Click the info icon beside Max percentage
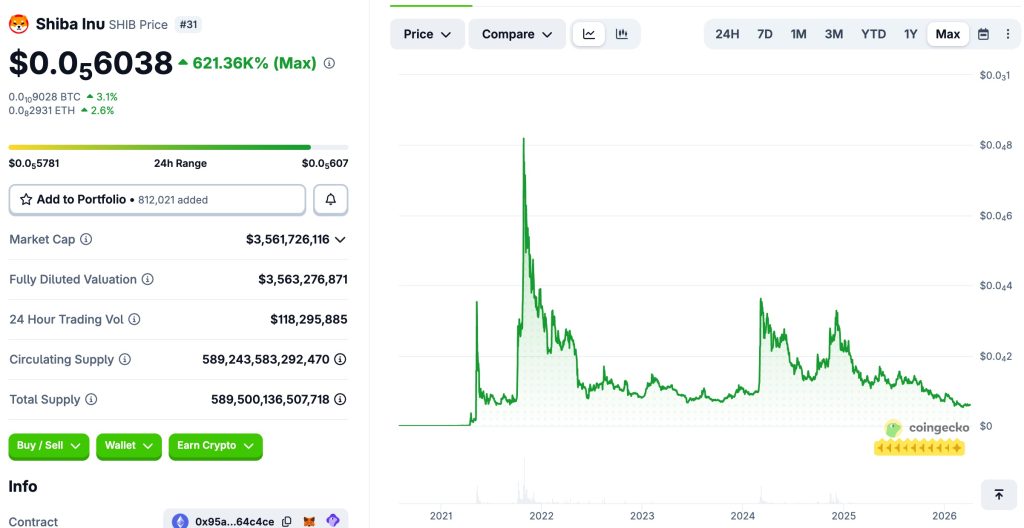Image resolution: width=1024 pixels, height=528 pixels. coord(329,63)
